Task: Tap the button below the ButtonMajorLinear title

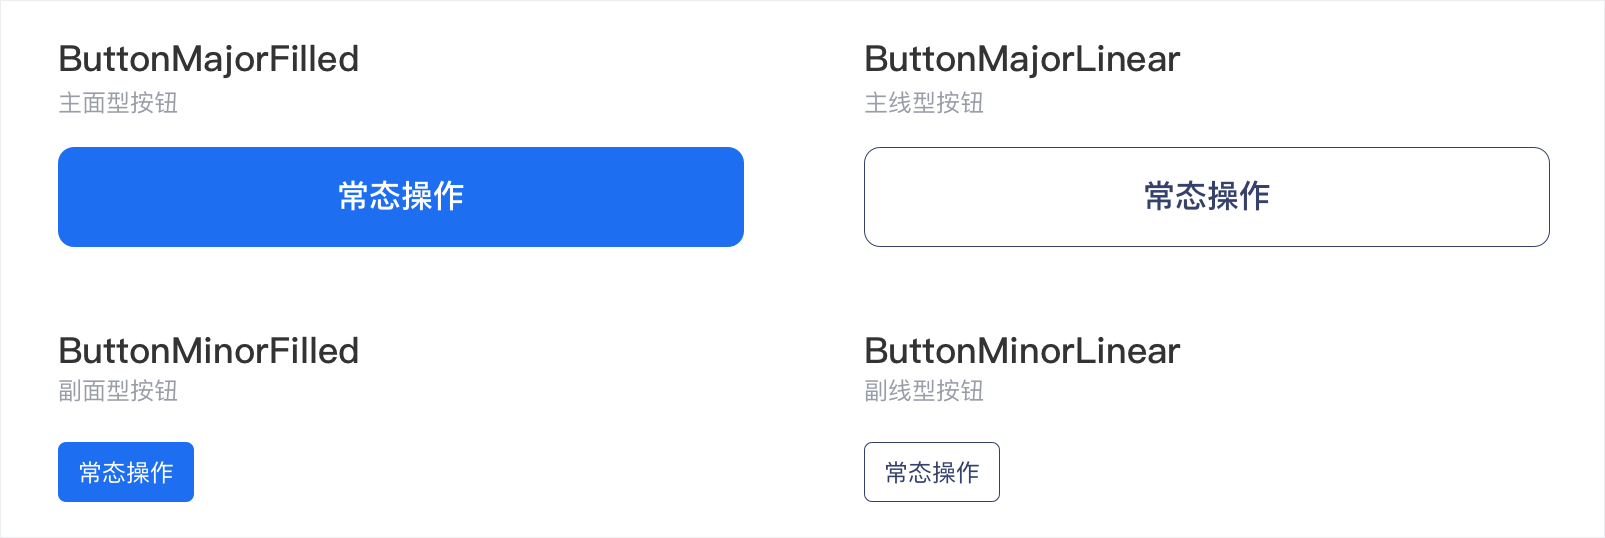Action: [1206, 197]
